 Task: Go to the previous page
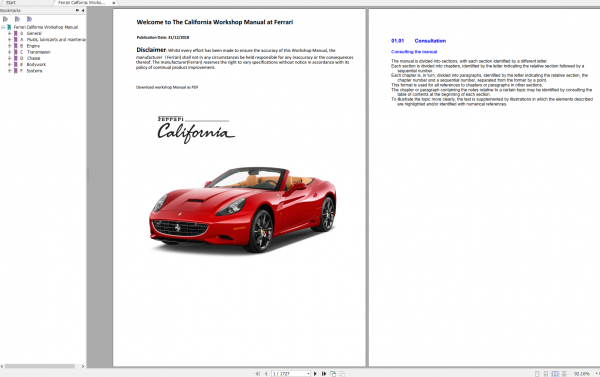(x=266, y=374)
